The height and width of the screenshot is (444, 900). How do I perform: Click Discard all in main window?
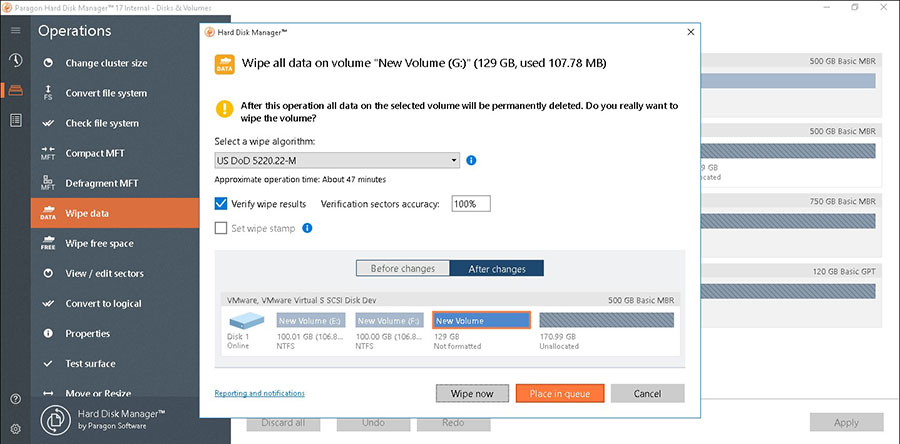[x=283, y=423]
